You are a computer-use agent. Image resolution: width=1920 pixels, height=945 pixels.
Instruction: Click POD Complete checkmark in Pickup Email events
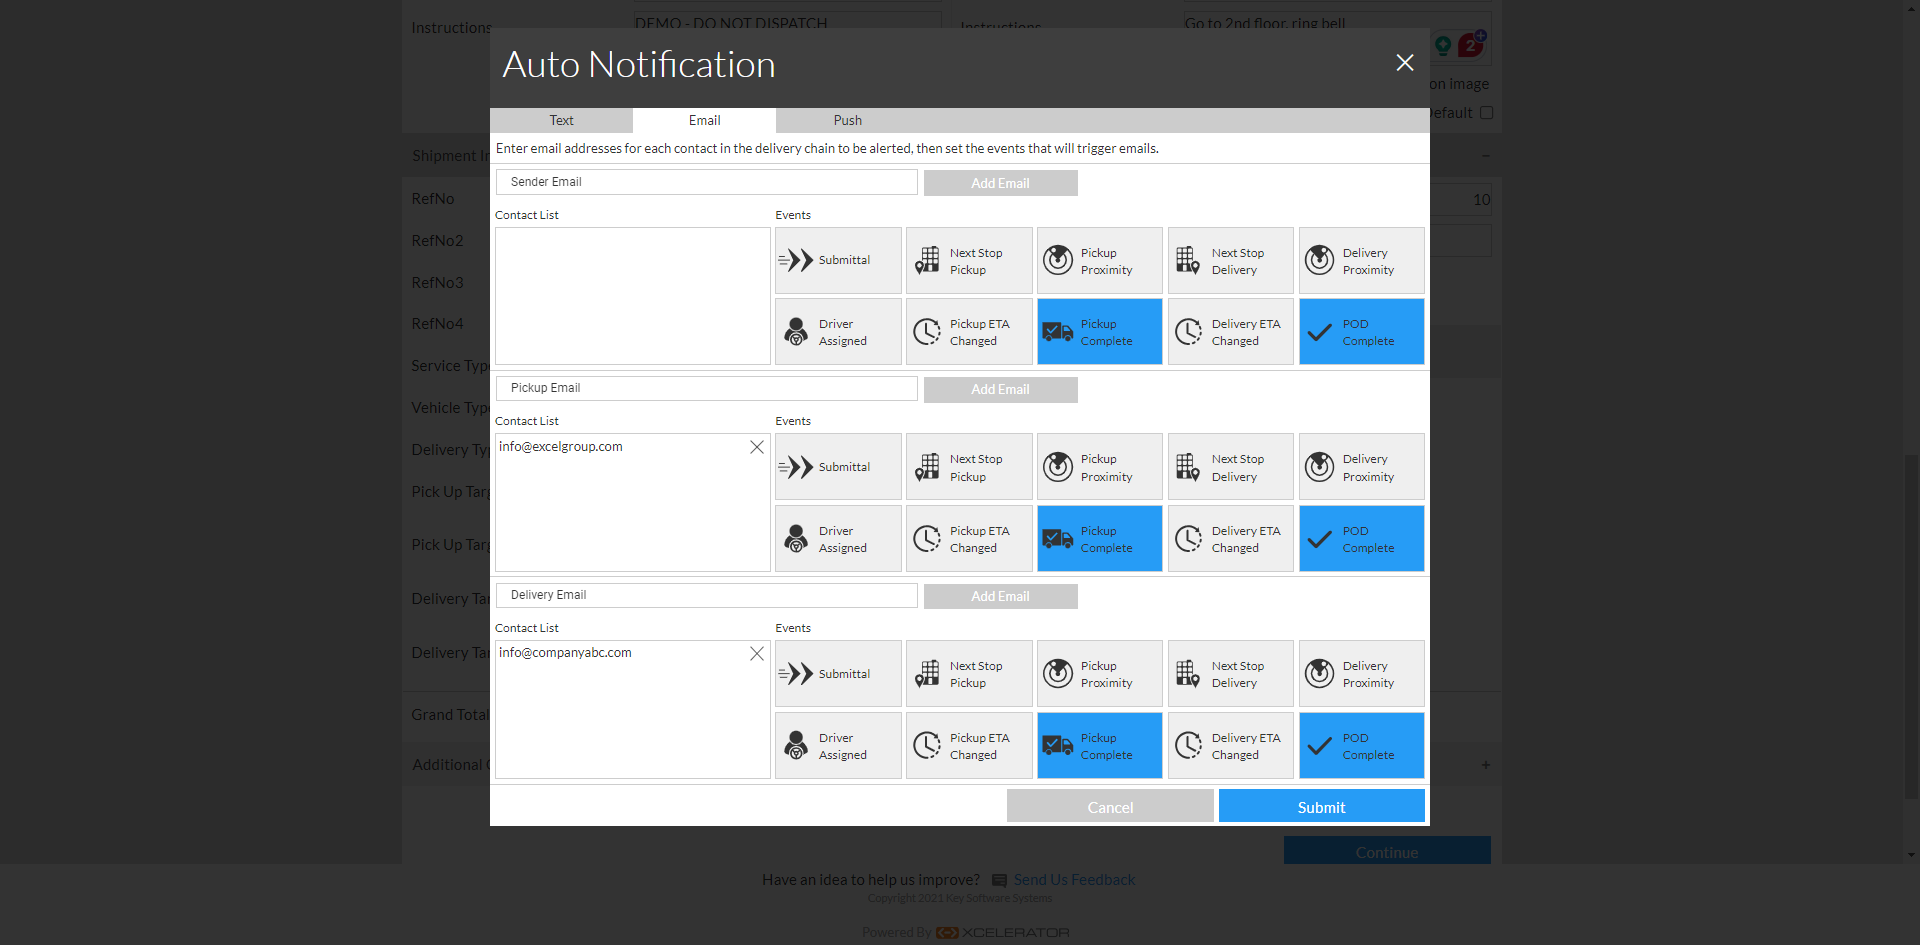click(1320, 539)
